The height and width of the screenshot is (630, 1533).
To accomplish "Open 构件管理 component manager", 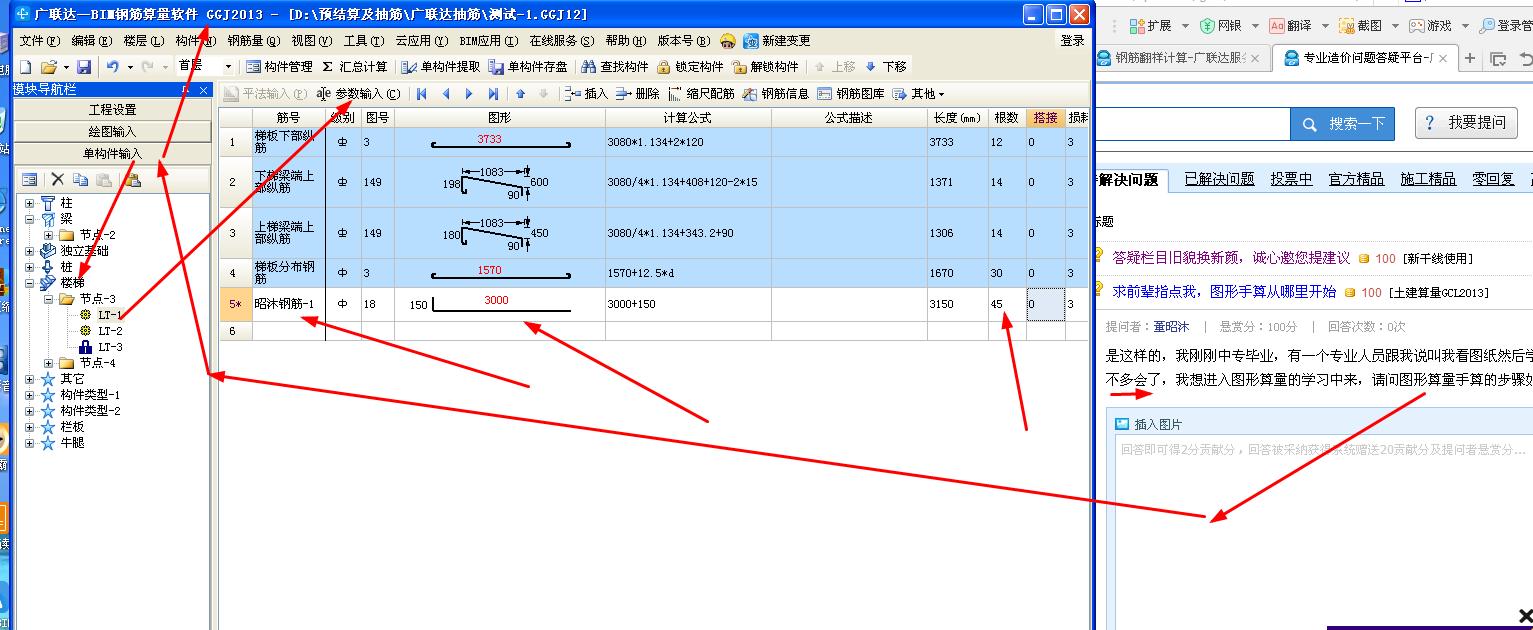I will click(279, 66).
